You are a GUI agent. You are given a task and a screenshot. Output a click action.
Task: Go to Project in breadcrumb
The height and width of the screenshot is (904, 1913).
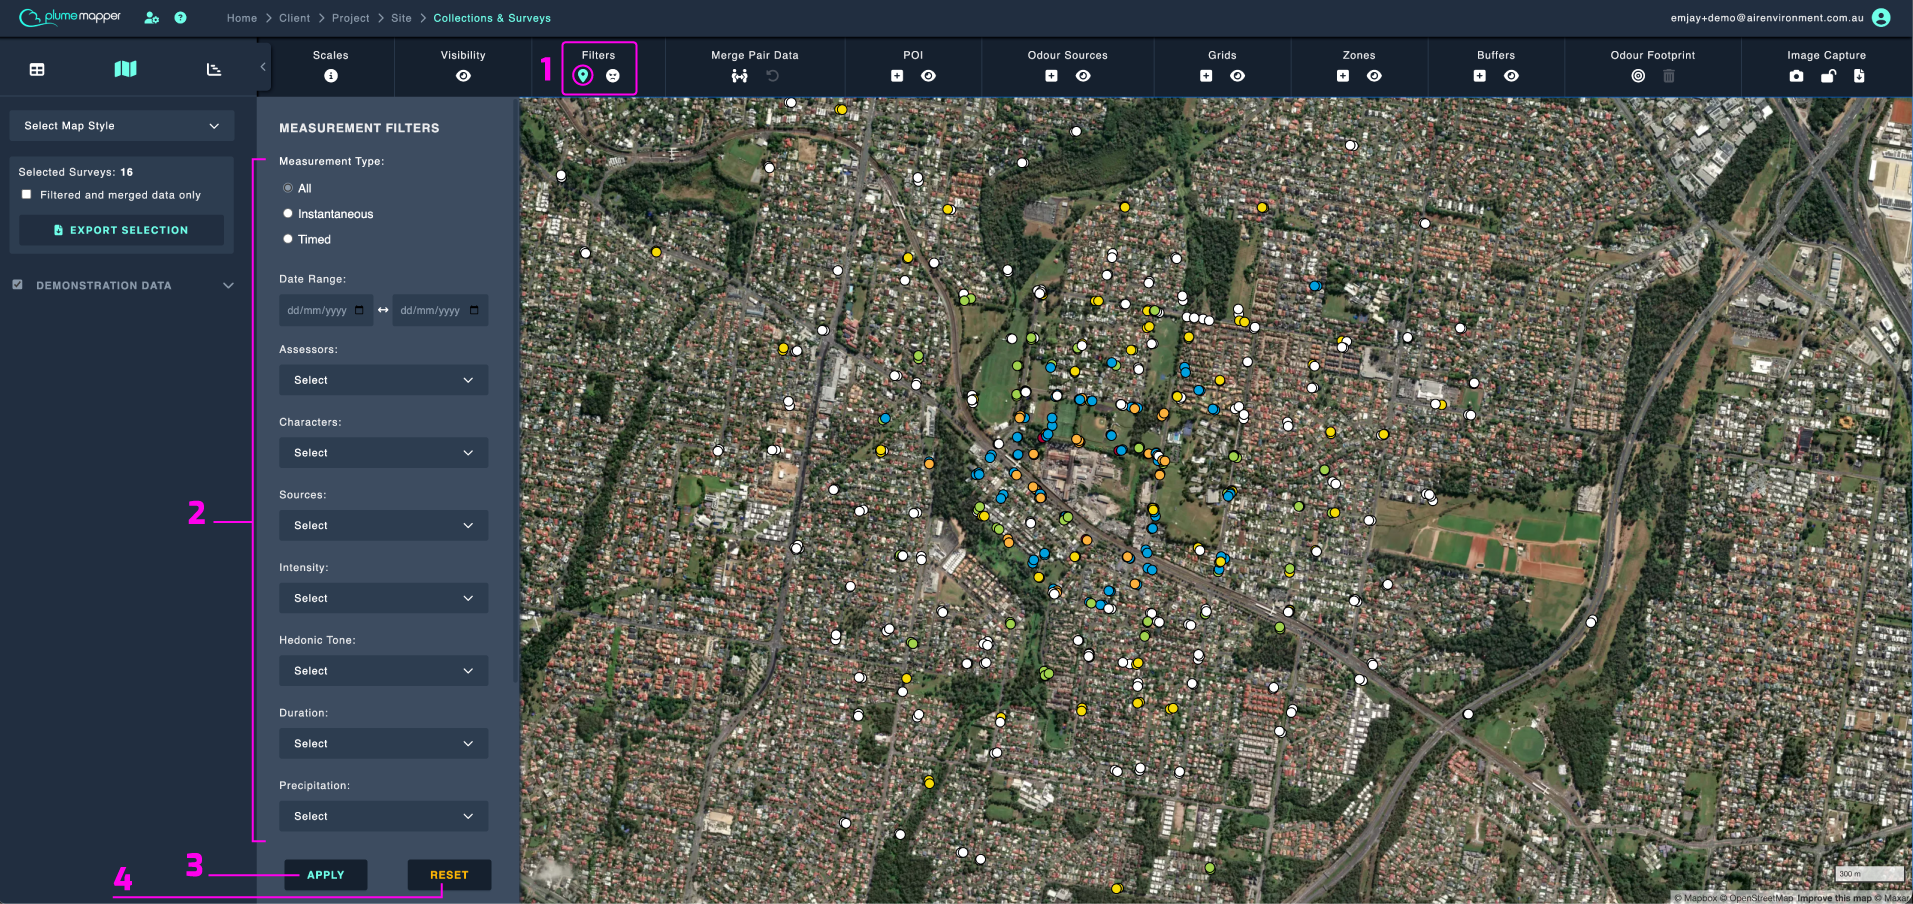tap(350, 18)
